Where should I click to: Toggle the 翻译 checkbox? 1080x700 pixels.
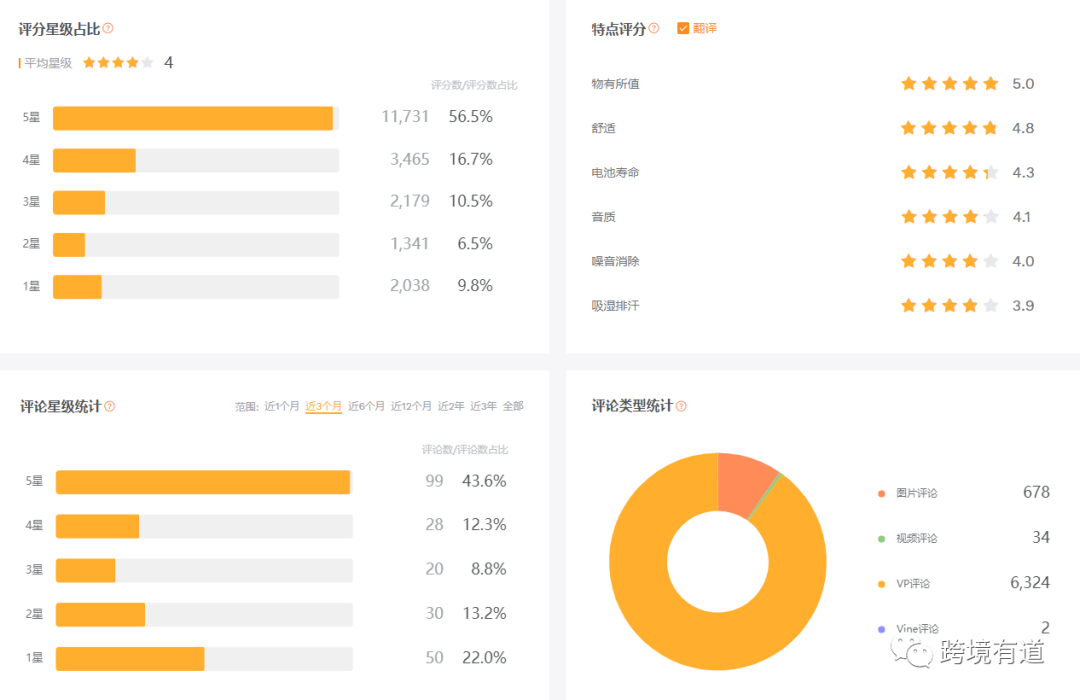click(683, 29)
